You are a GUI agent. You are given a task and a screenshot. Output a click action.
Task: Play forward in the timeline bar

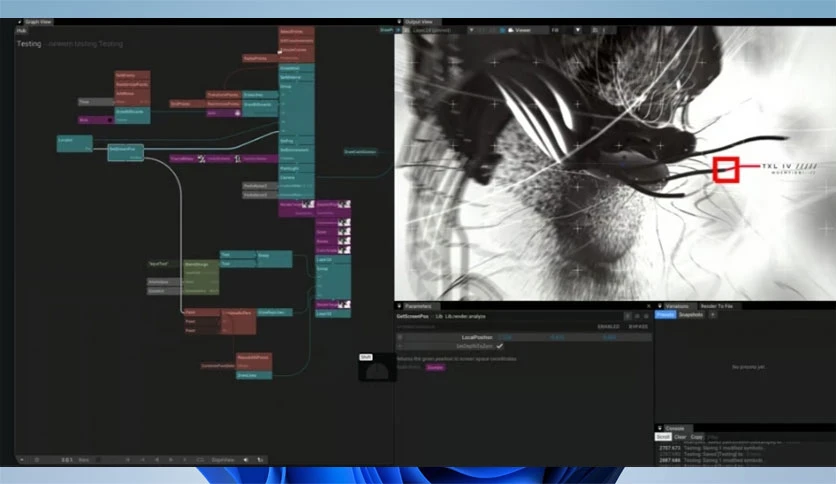[171, 459]
